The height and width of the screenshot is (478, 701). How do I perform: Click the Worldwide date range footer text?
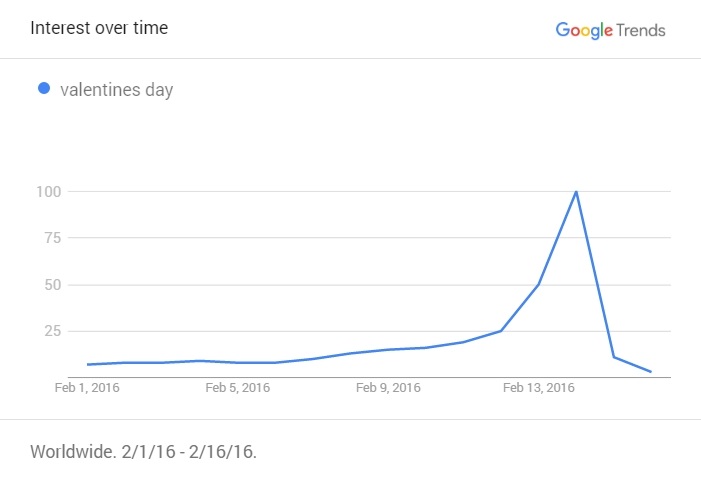point(144,452)
